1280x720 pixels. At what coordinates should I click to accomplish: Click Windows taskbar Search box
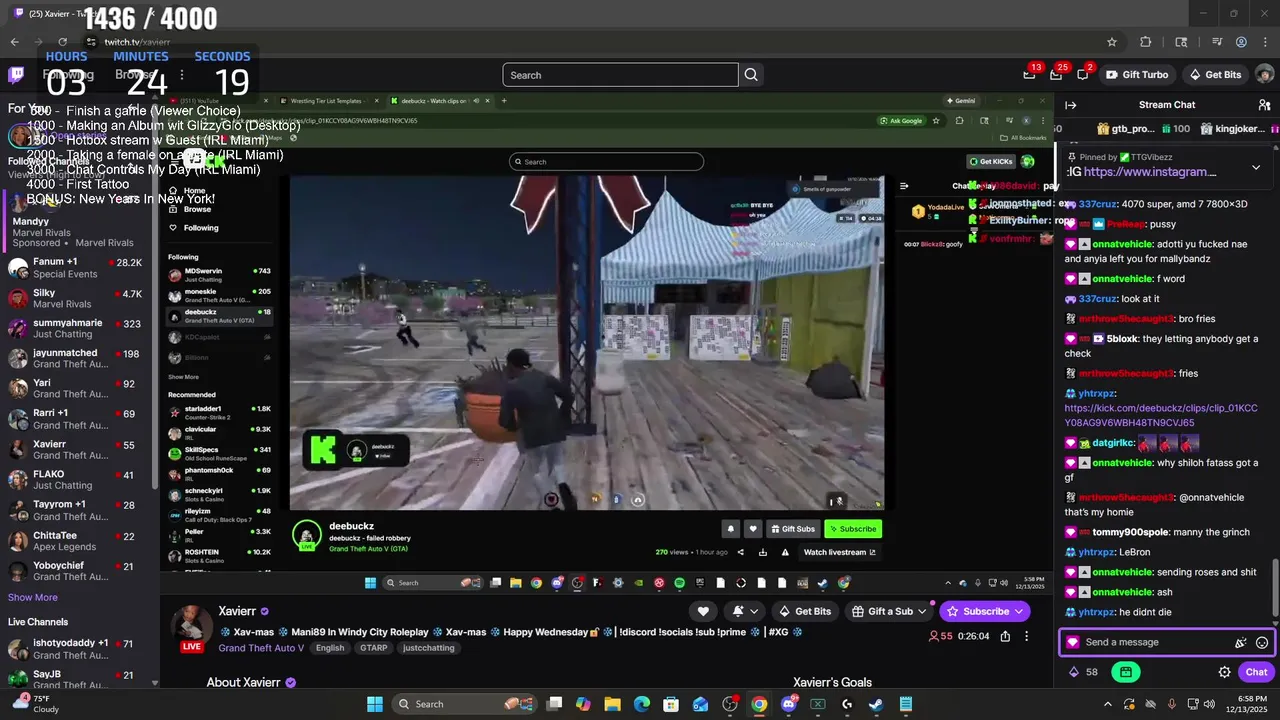[464, 704]
